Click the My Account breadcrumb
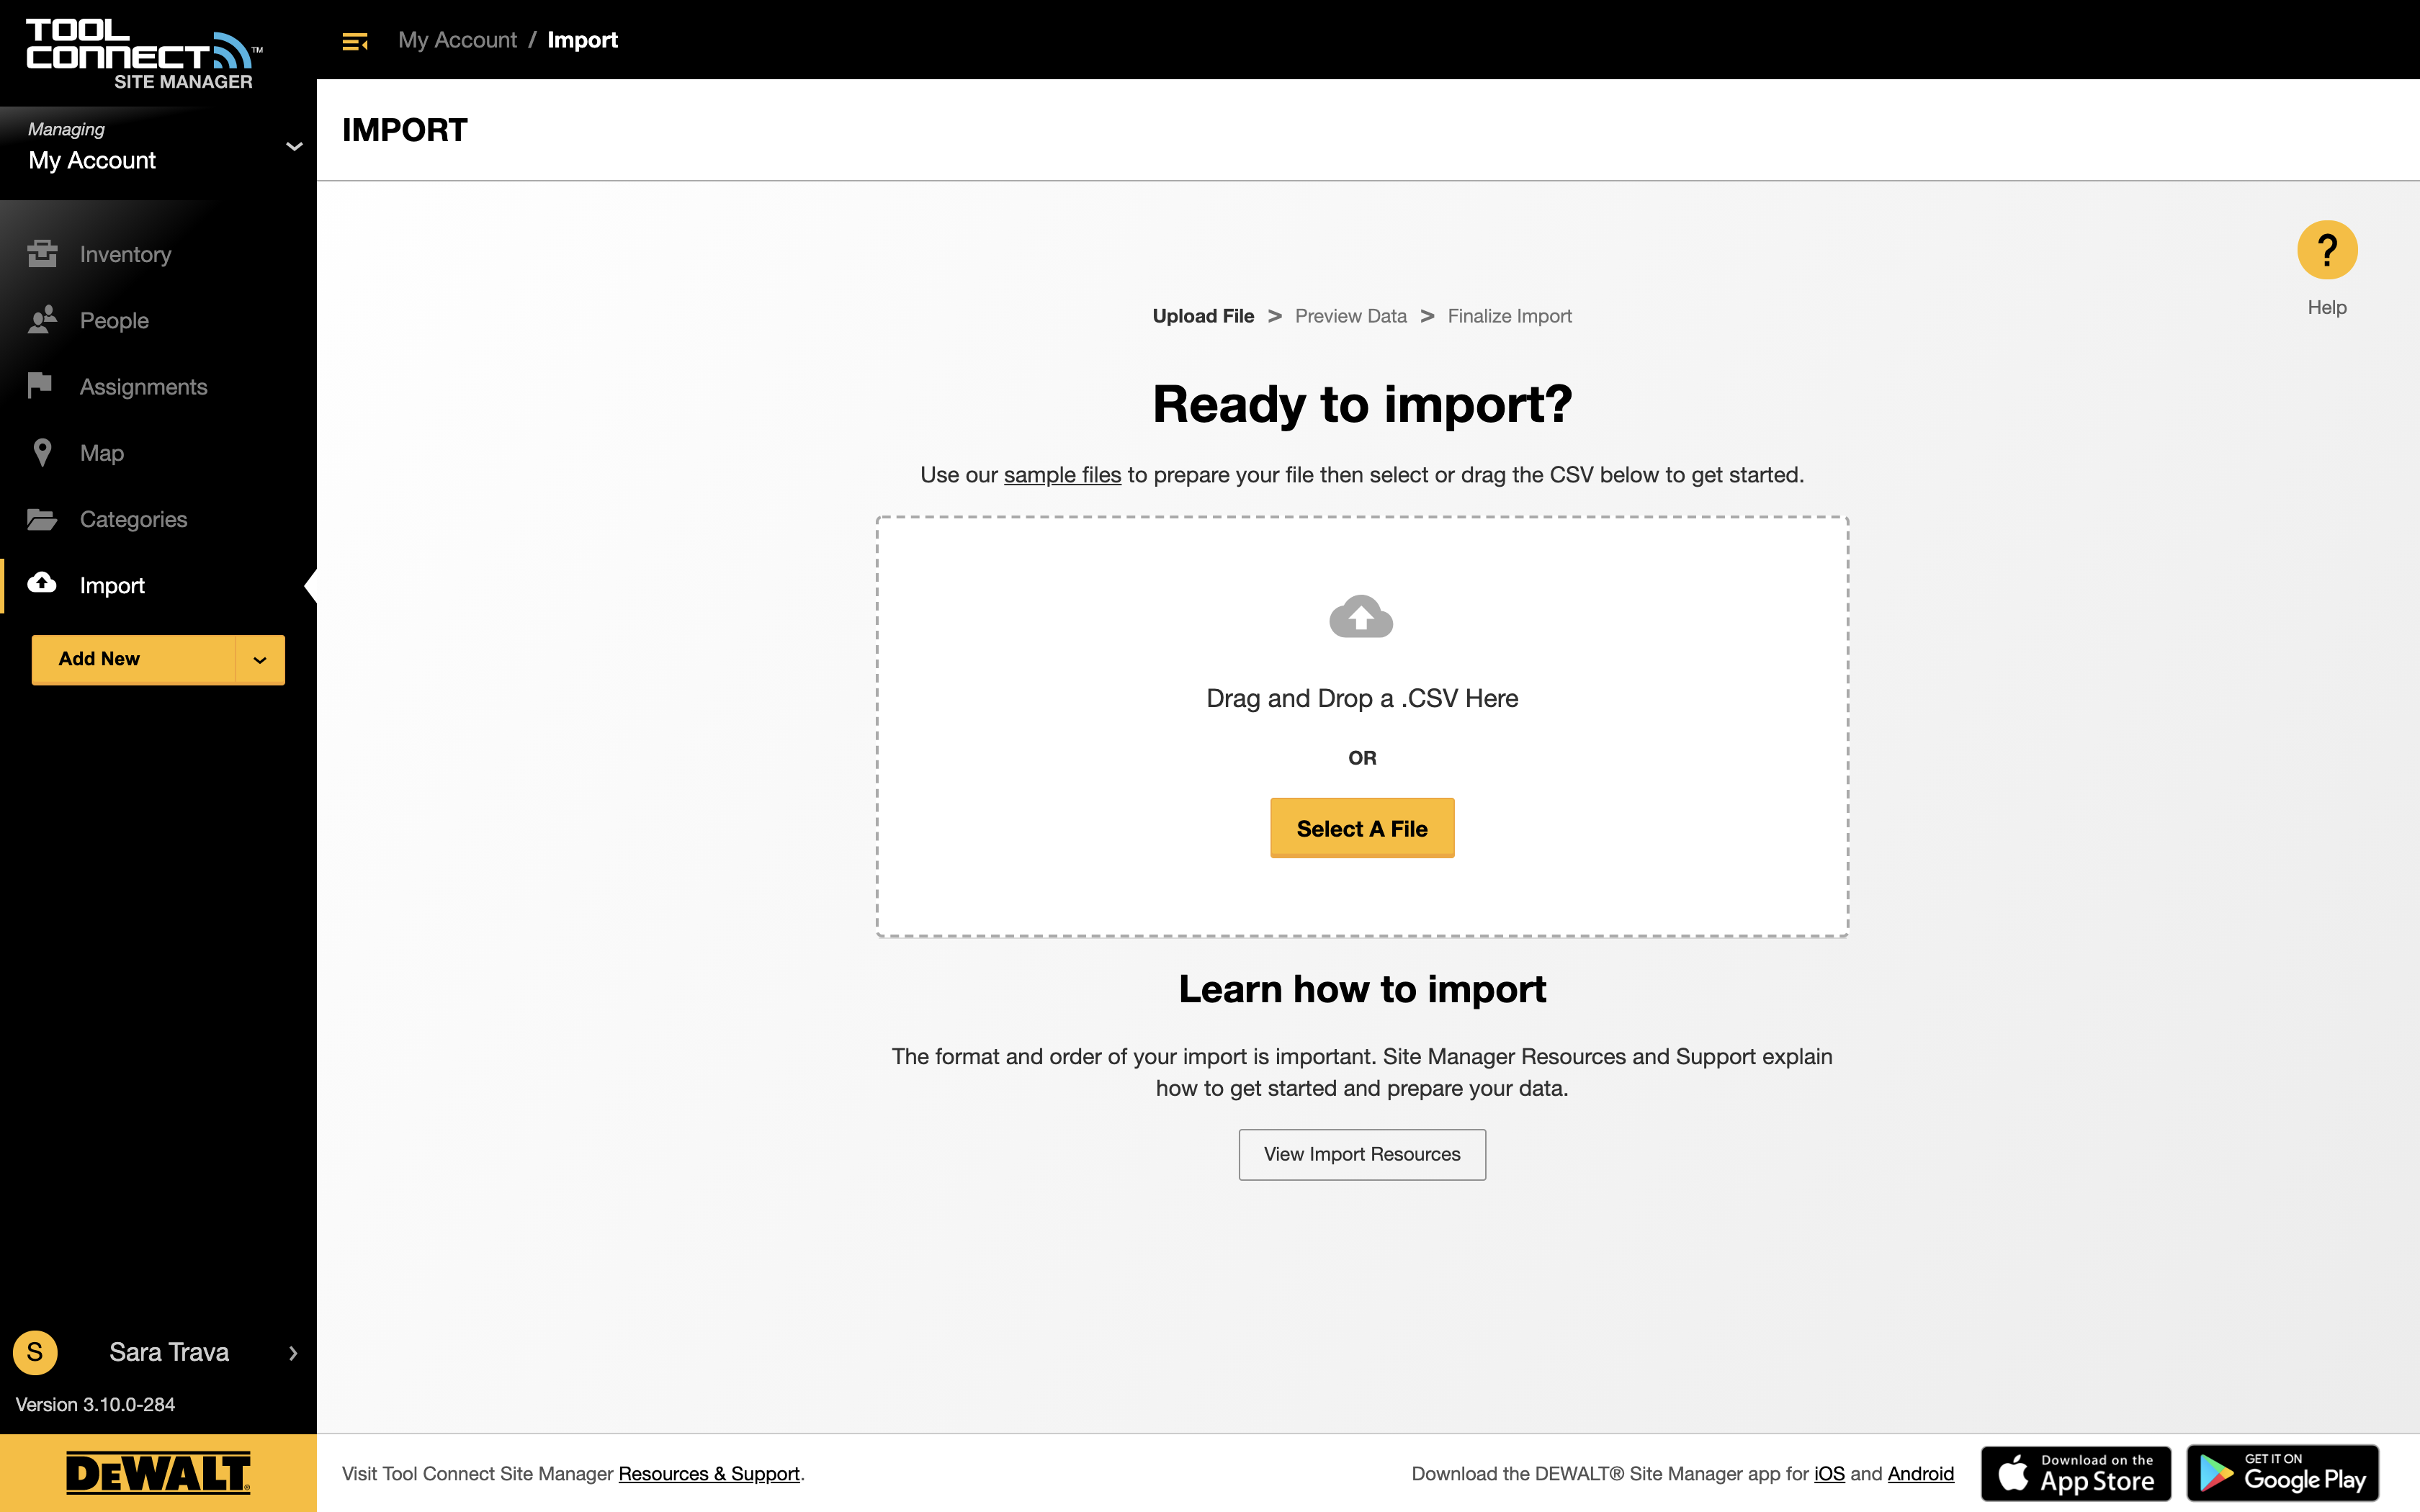Viewport: 2420px width, 1512px height. click(x=457, y=40)
